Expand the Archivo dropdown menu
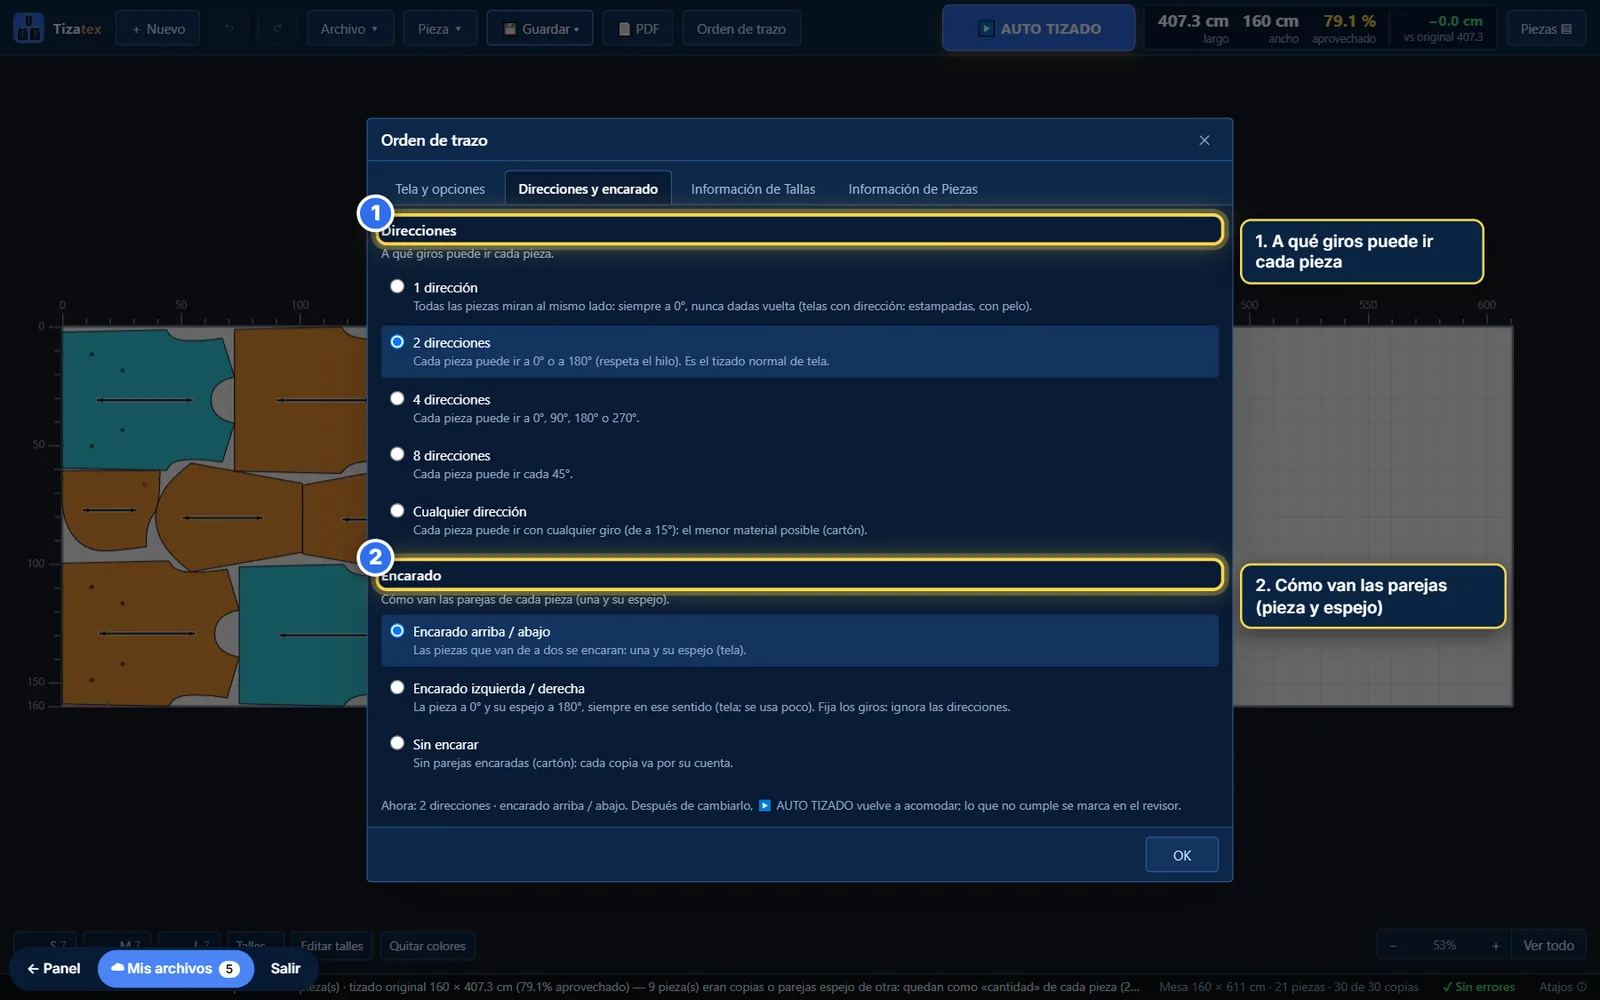The height and width of the screenshot is (1000, 1600). click(x=350, y=29)
